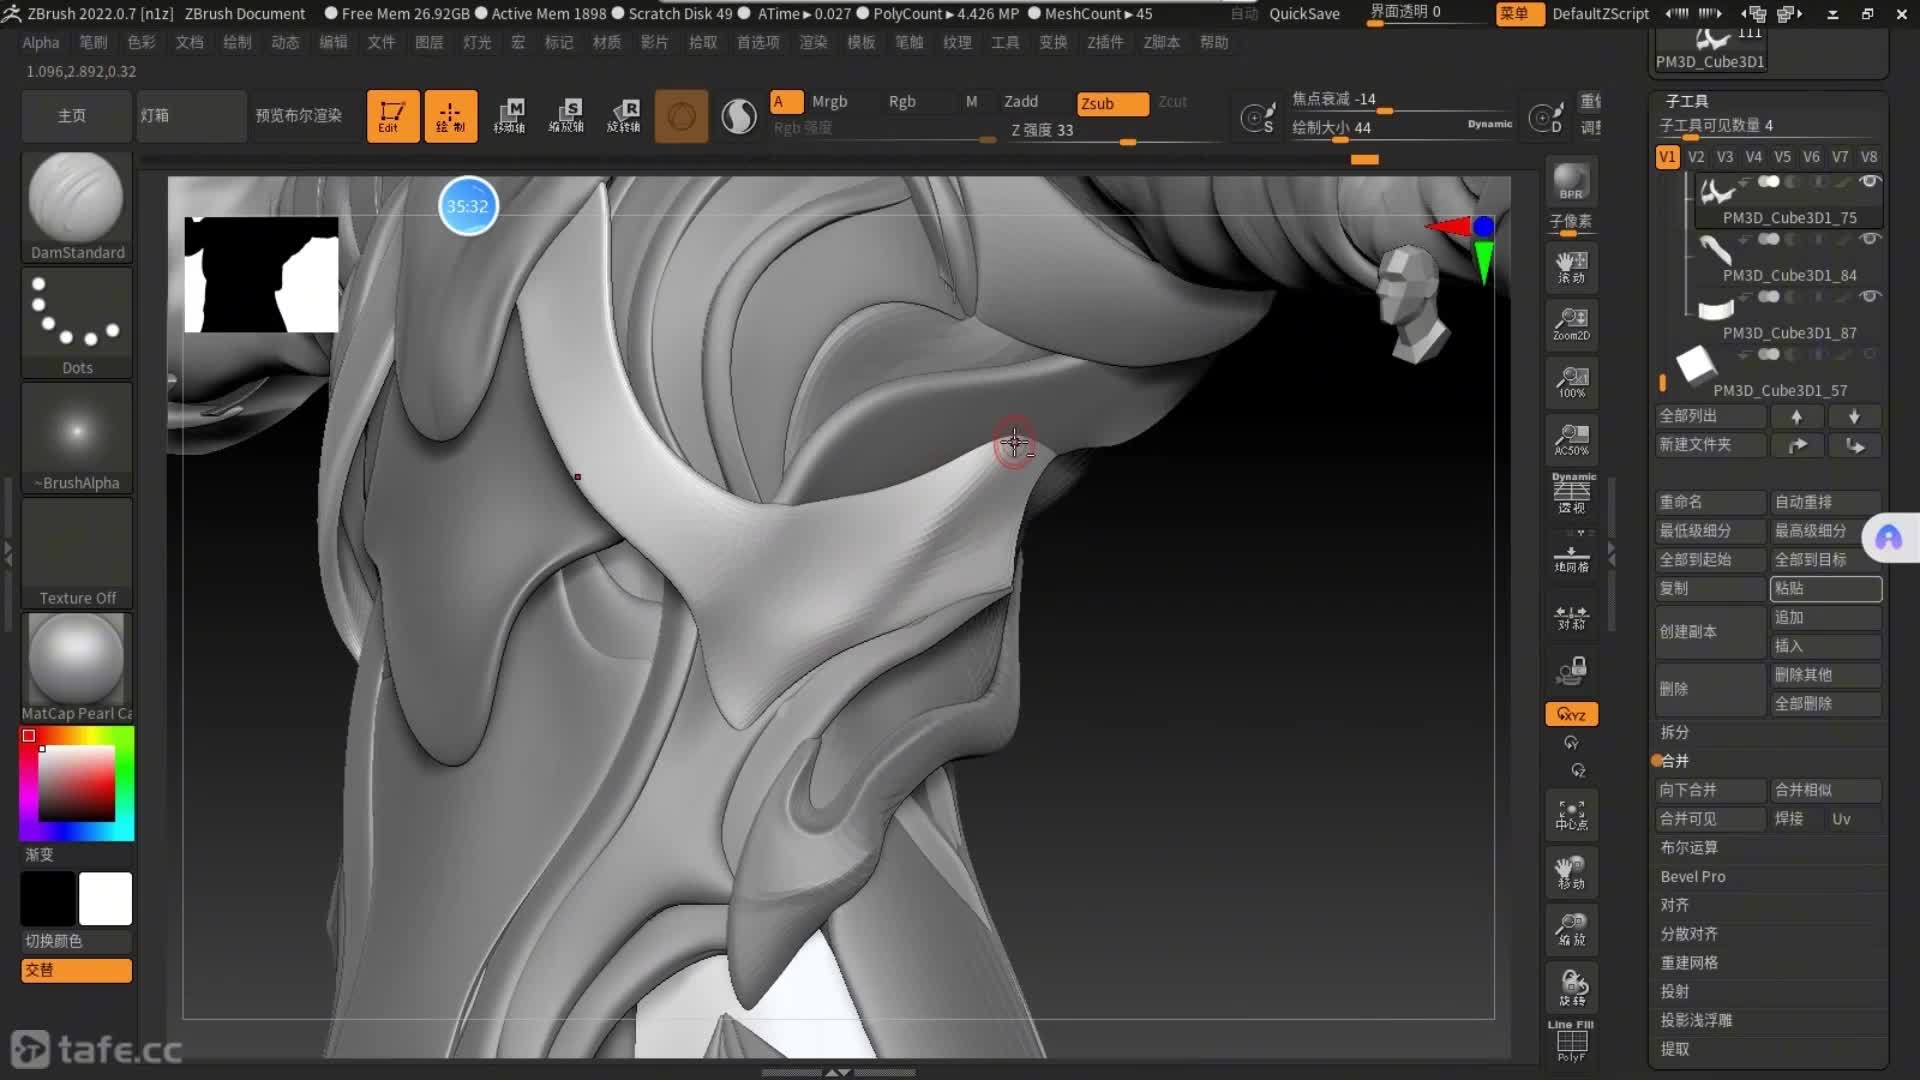
Task: Expand the 拆分 (Split) section
Action: (x=1675, y=732)
